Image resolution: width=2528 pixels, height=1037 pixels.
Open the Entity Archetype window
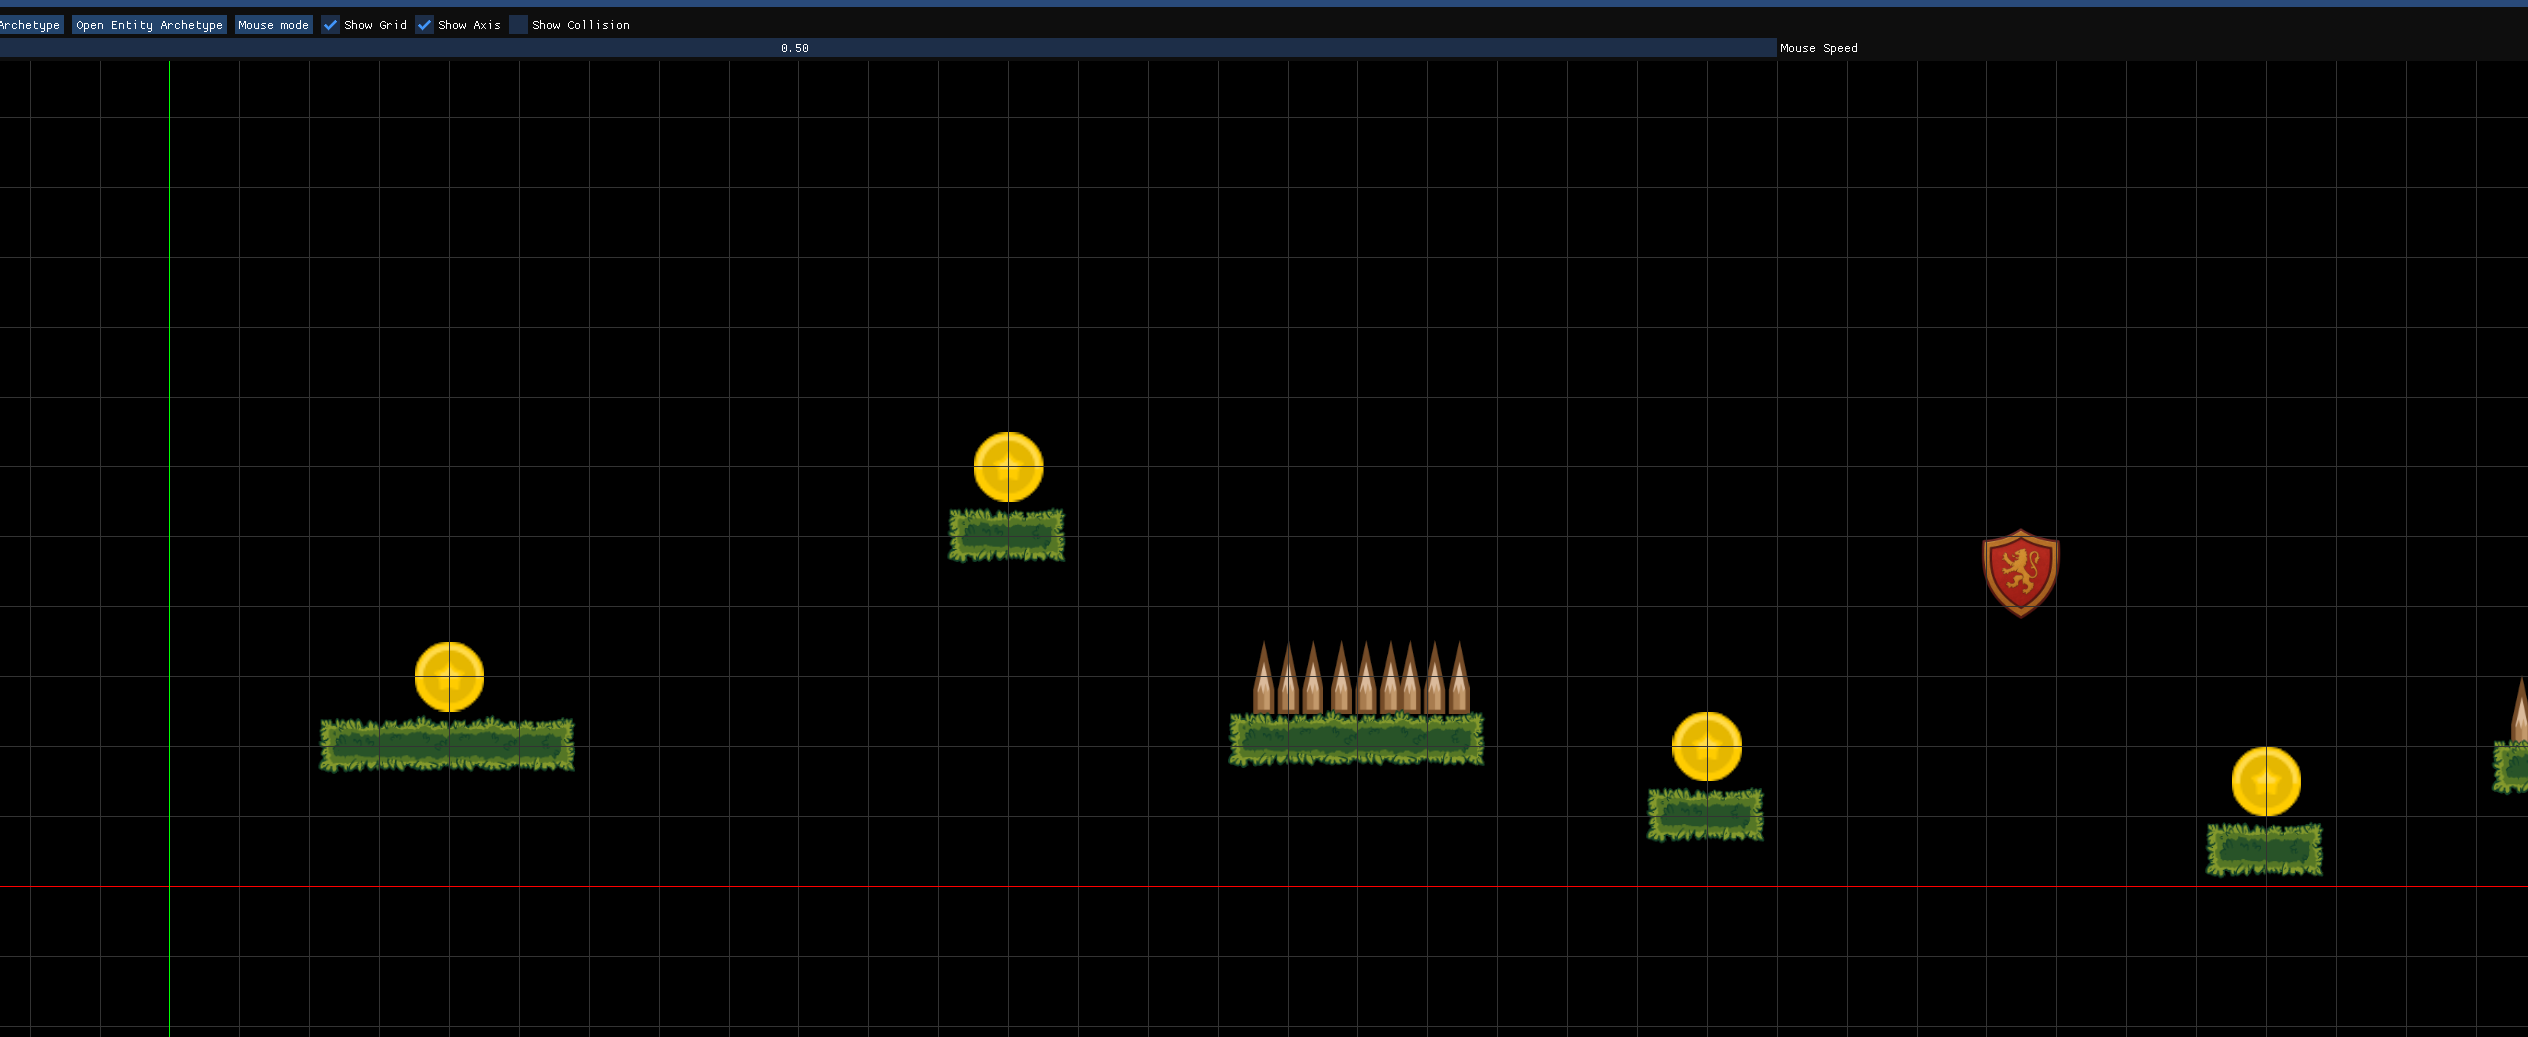click(x=149, y=25)
